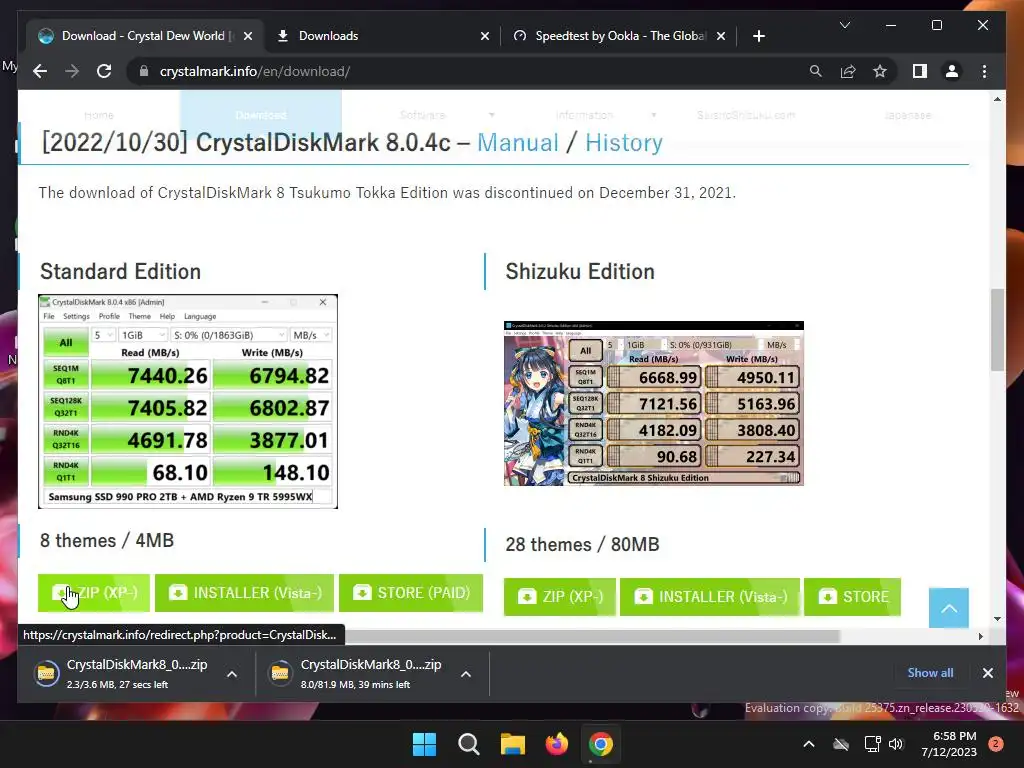
Task: Click the OneDrive tray icon
Action: 841,744
